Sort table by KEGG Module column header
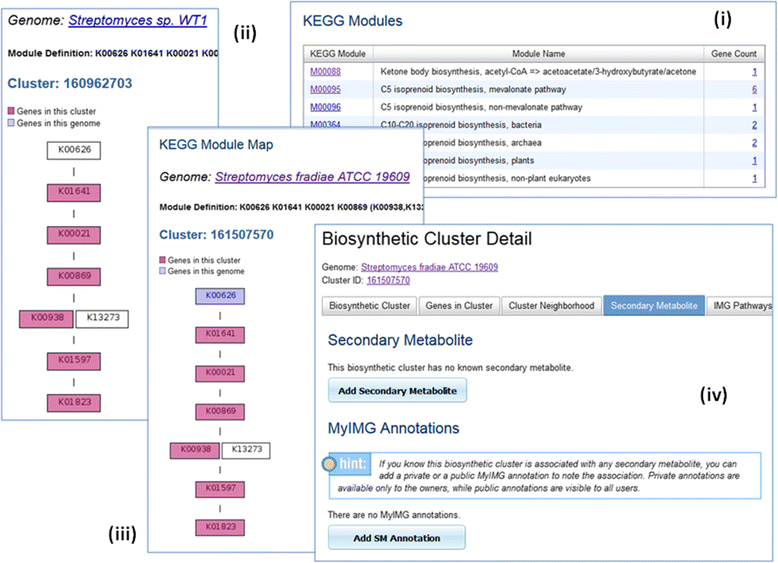 (x=338, y=54)
